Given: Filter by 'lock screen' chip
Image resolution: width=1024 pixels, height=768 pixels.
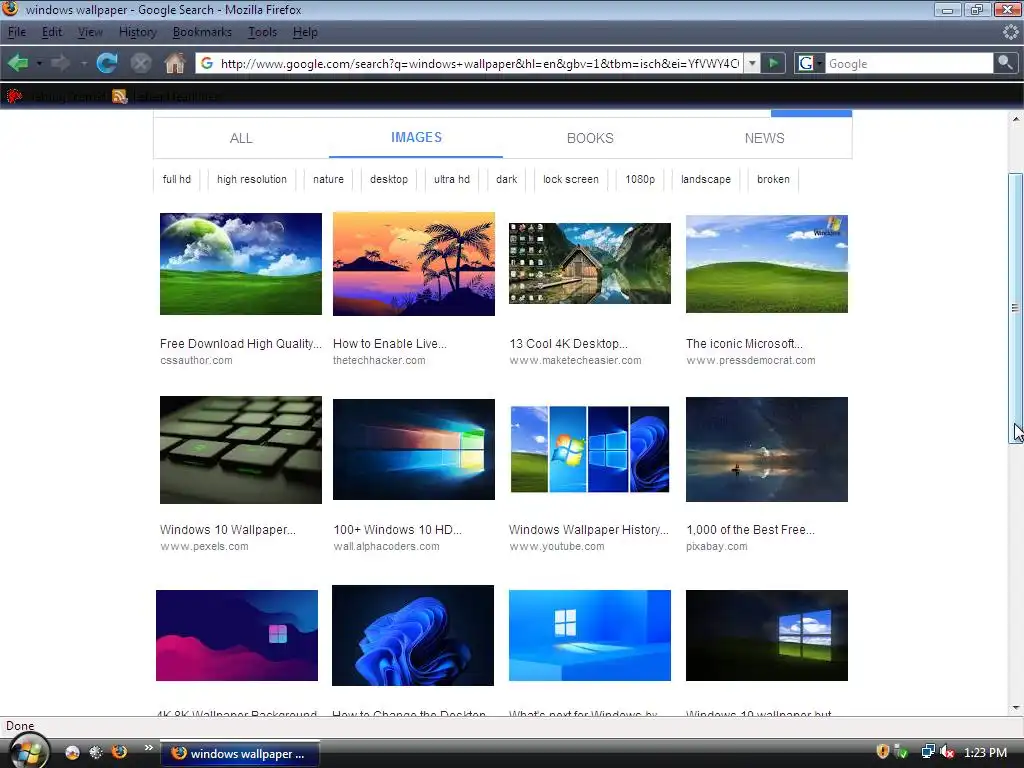Looking at the screenshot, I should click(x=571, y=179).
